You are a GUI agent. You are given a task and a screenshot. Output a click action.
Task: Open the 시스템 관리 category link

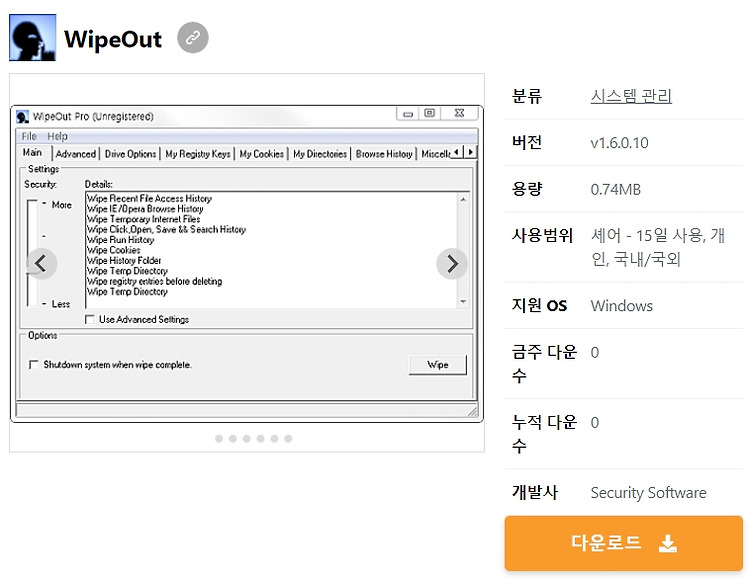pyautogui.click(x=631, y=96)
